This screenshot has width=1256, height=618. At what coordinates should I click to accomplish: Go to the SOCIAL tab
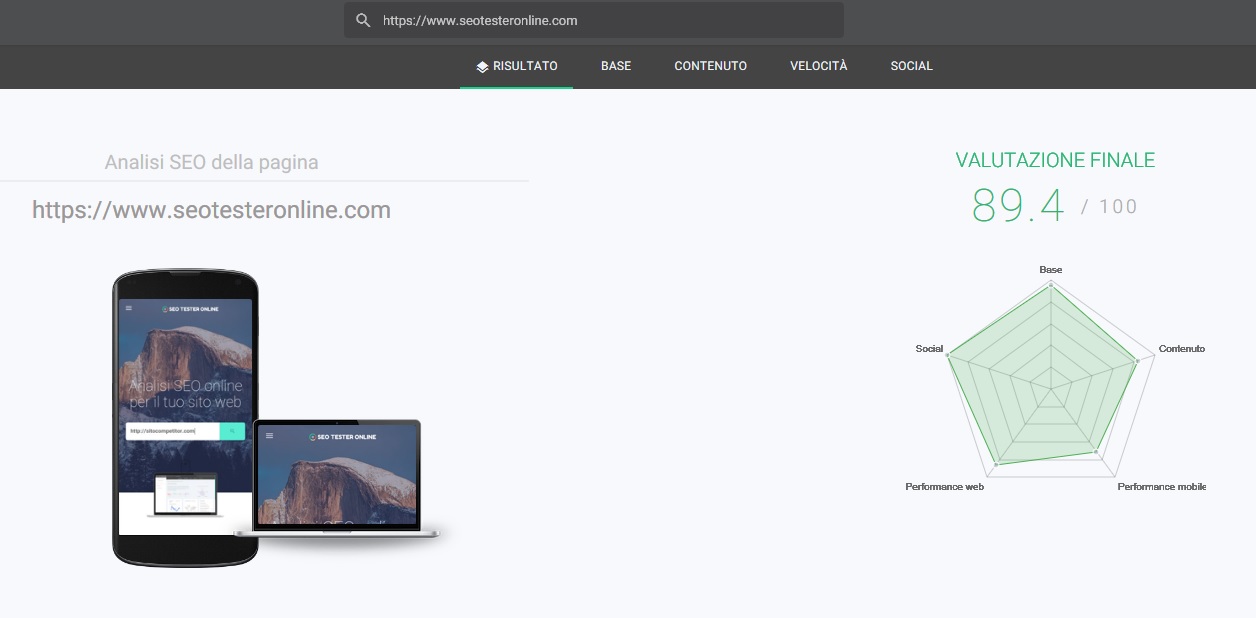tap(911, 66)
